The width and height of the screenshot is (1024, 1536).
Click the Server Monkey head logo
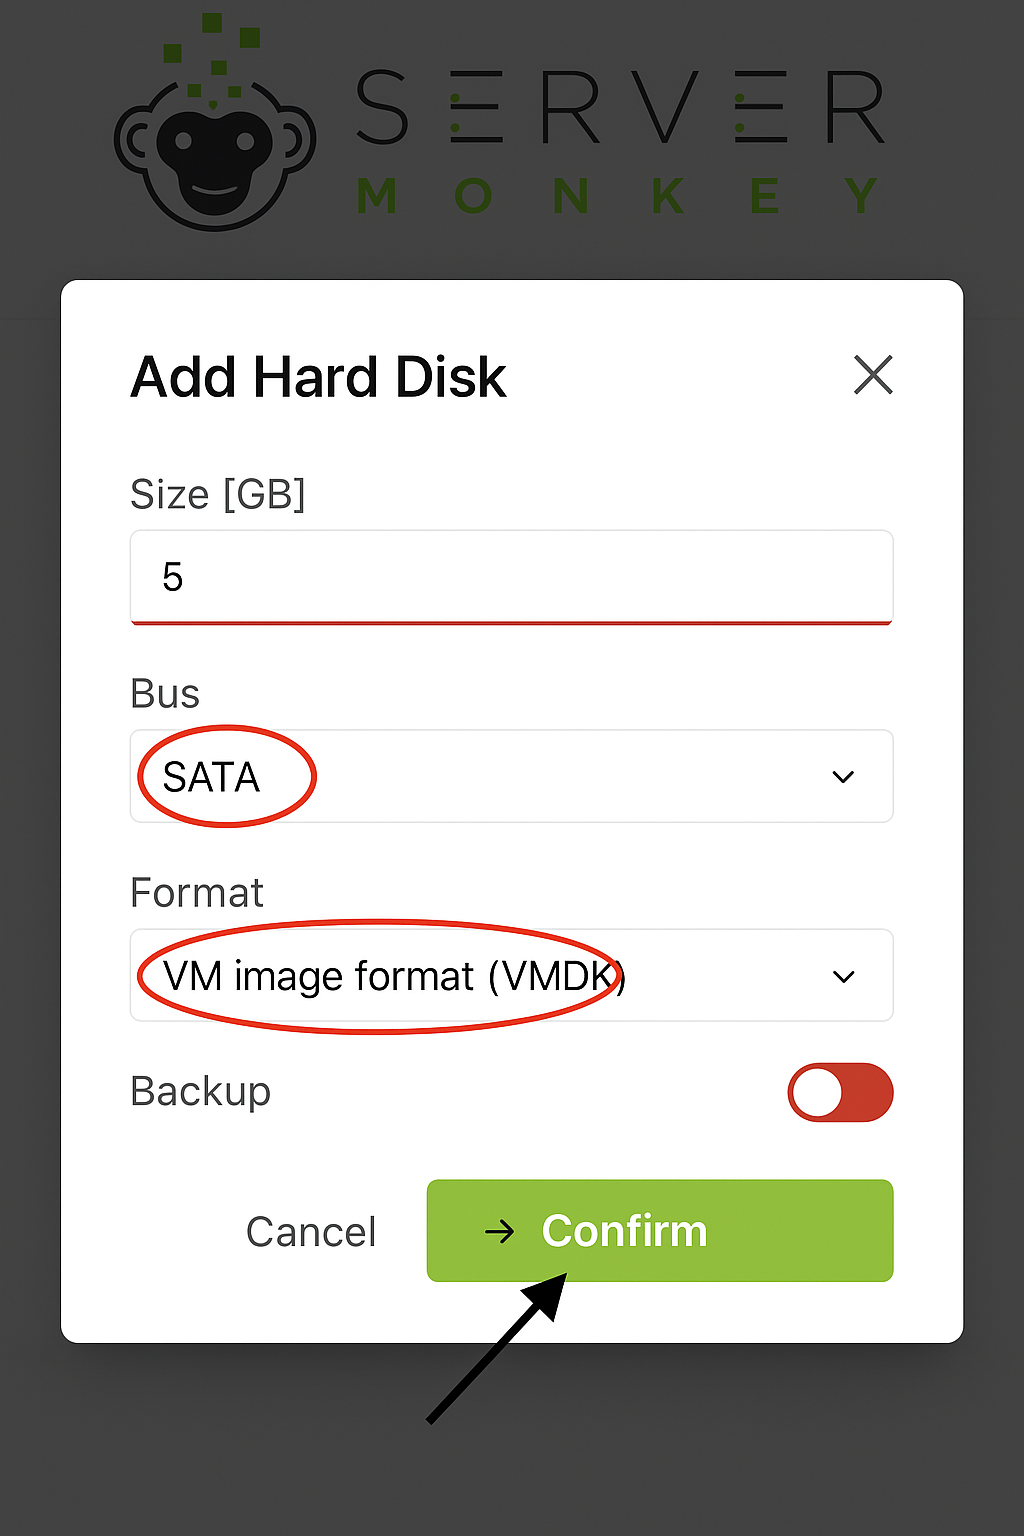coord(215,150)
